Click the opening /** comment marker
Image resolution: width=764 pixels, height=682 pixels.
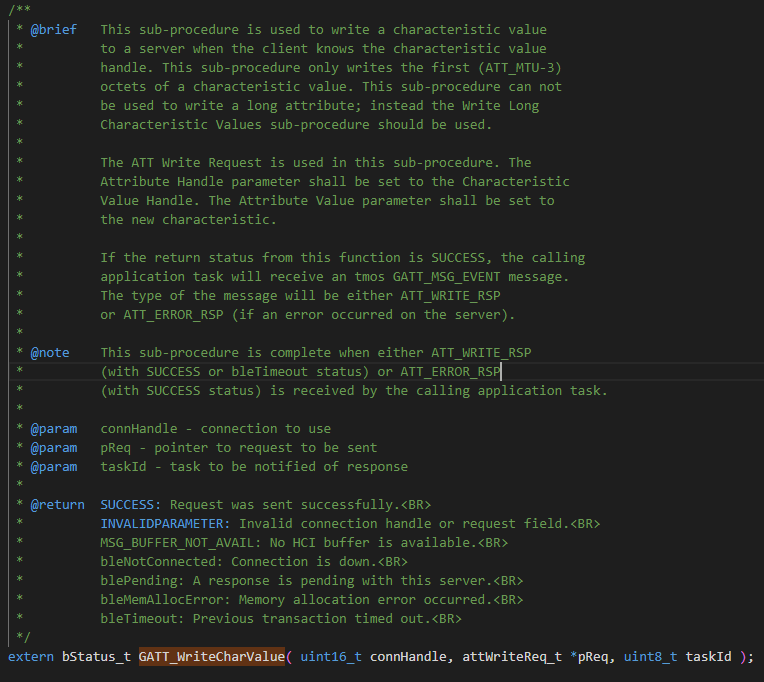(19, 11)
